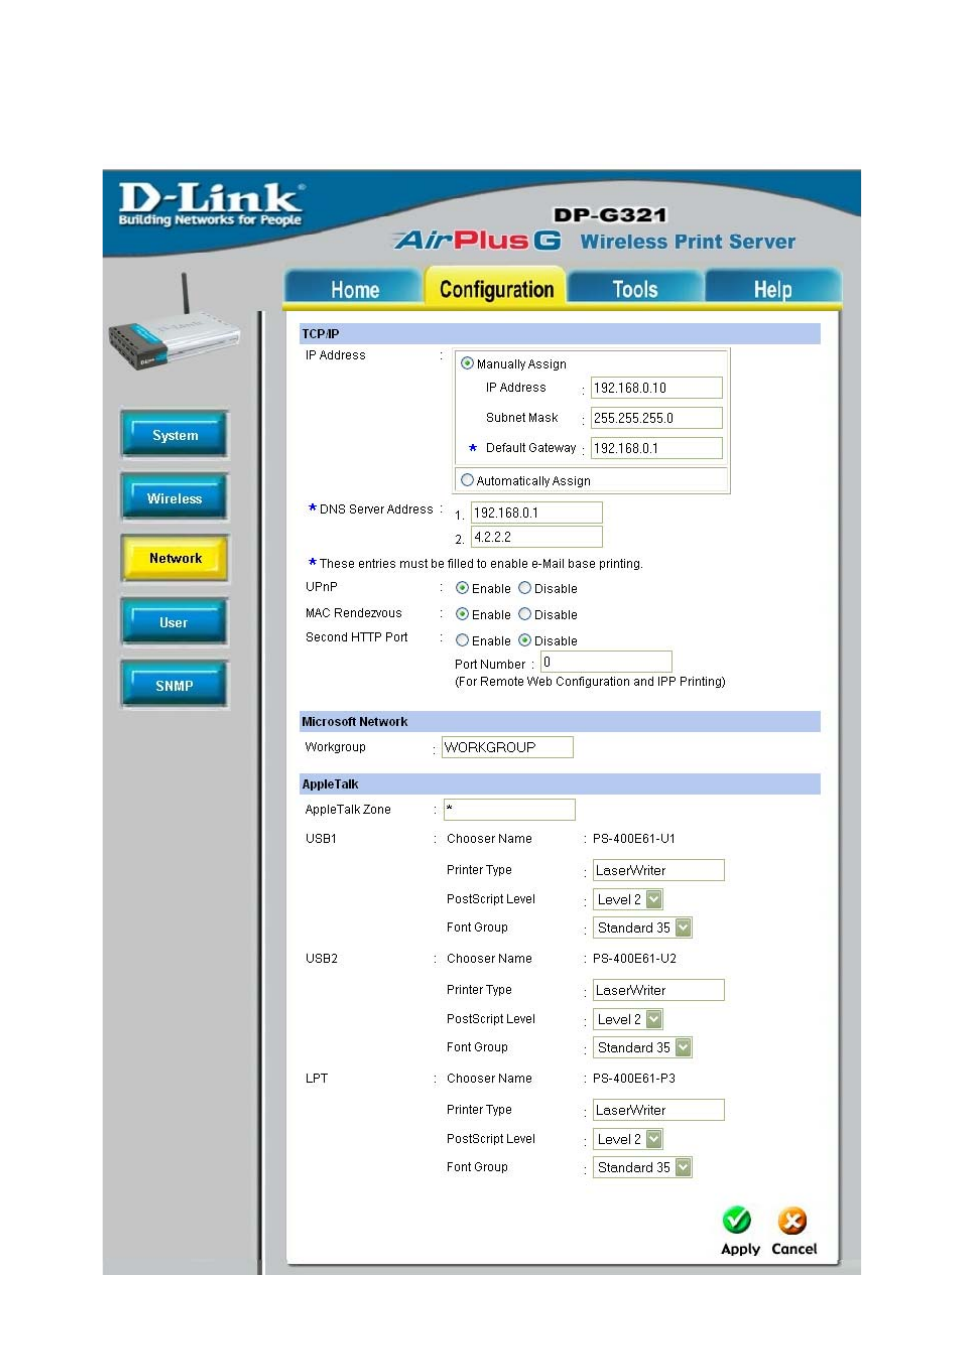The image size is (954, 1351).
Task: Click the USB1 chooser name PS-400E61-U1
Action: tap(634, 838)
